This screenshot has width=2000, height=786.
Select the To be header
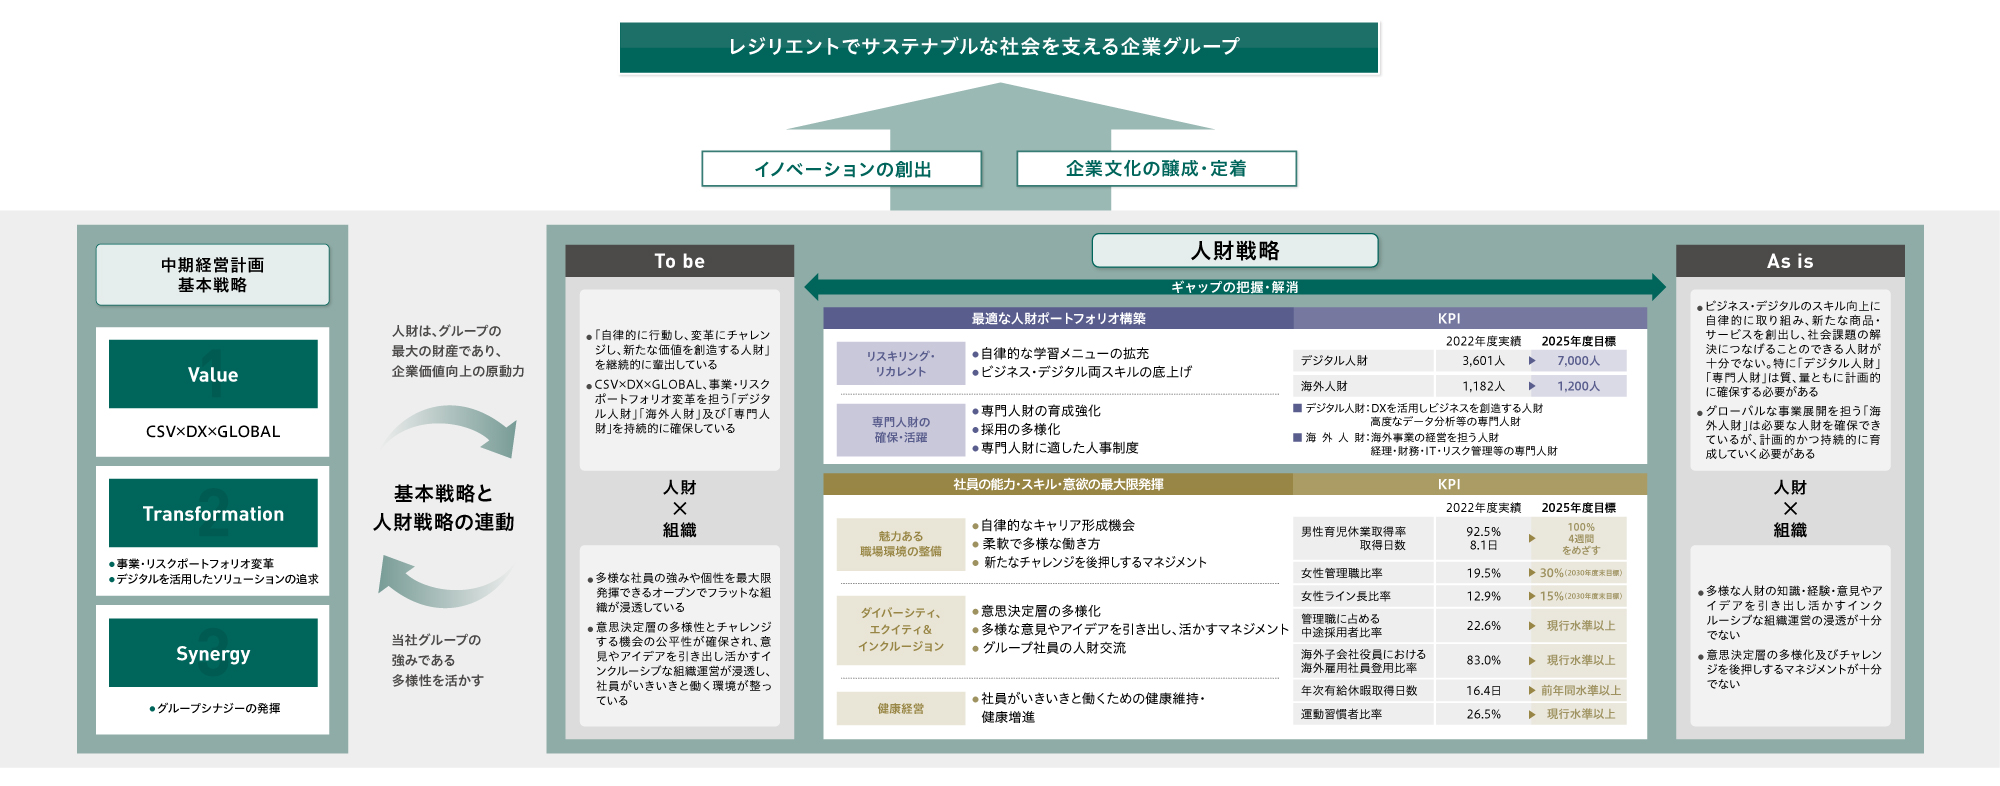[x=680, y=261]
